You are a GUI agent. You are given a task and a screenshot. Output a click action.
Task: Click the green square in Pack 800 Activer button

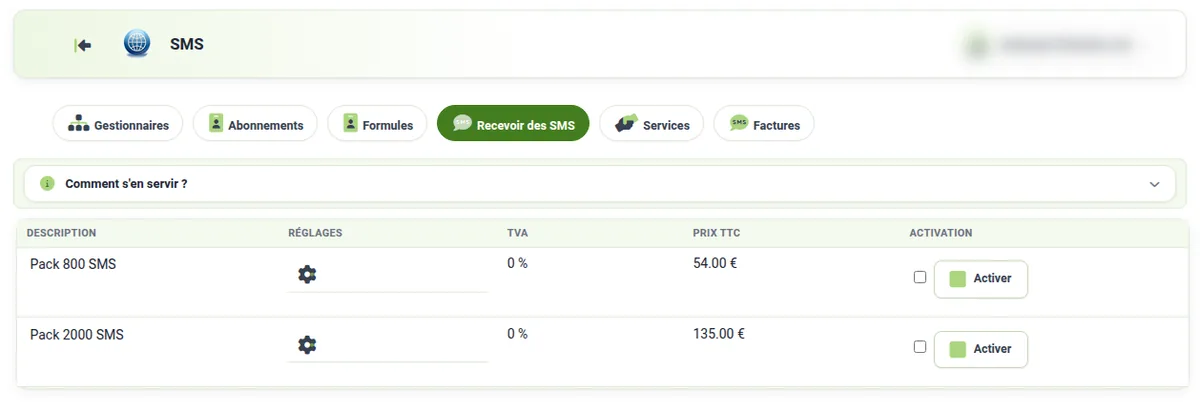957,279
